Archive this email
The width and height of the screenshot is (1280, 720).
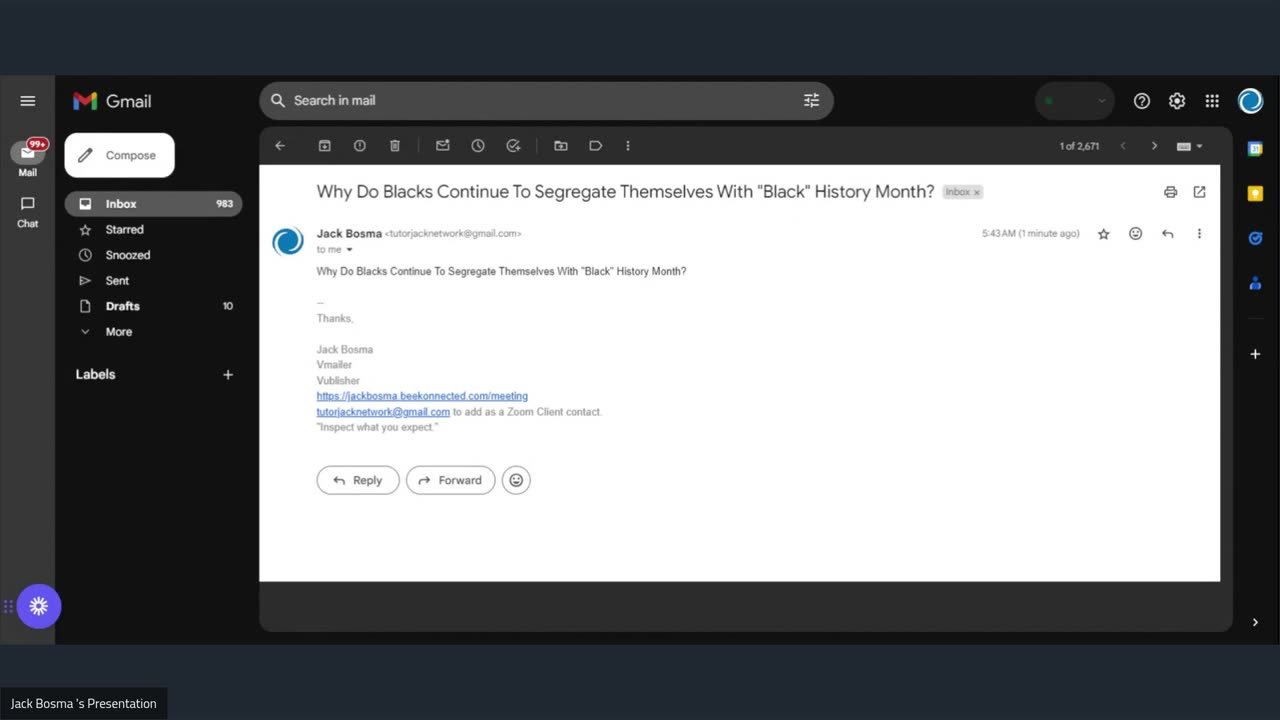325,146
